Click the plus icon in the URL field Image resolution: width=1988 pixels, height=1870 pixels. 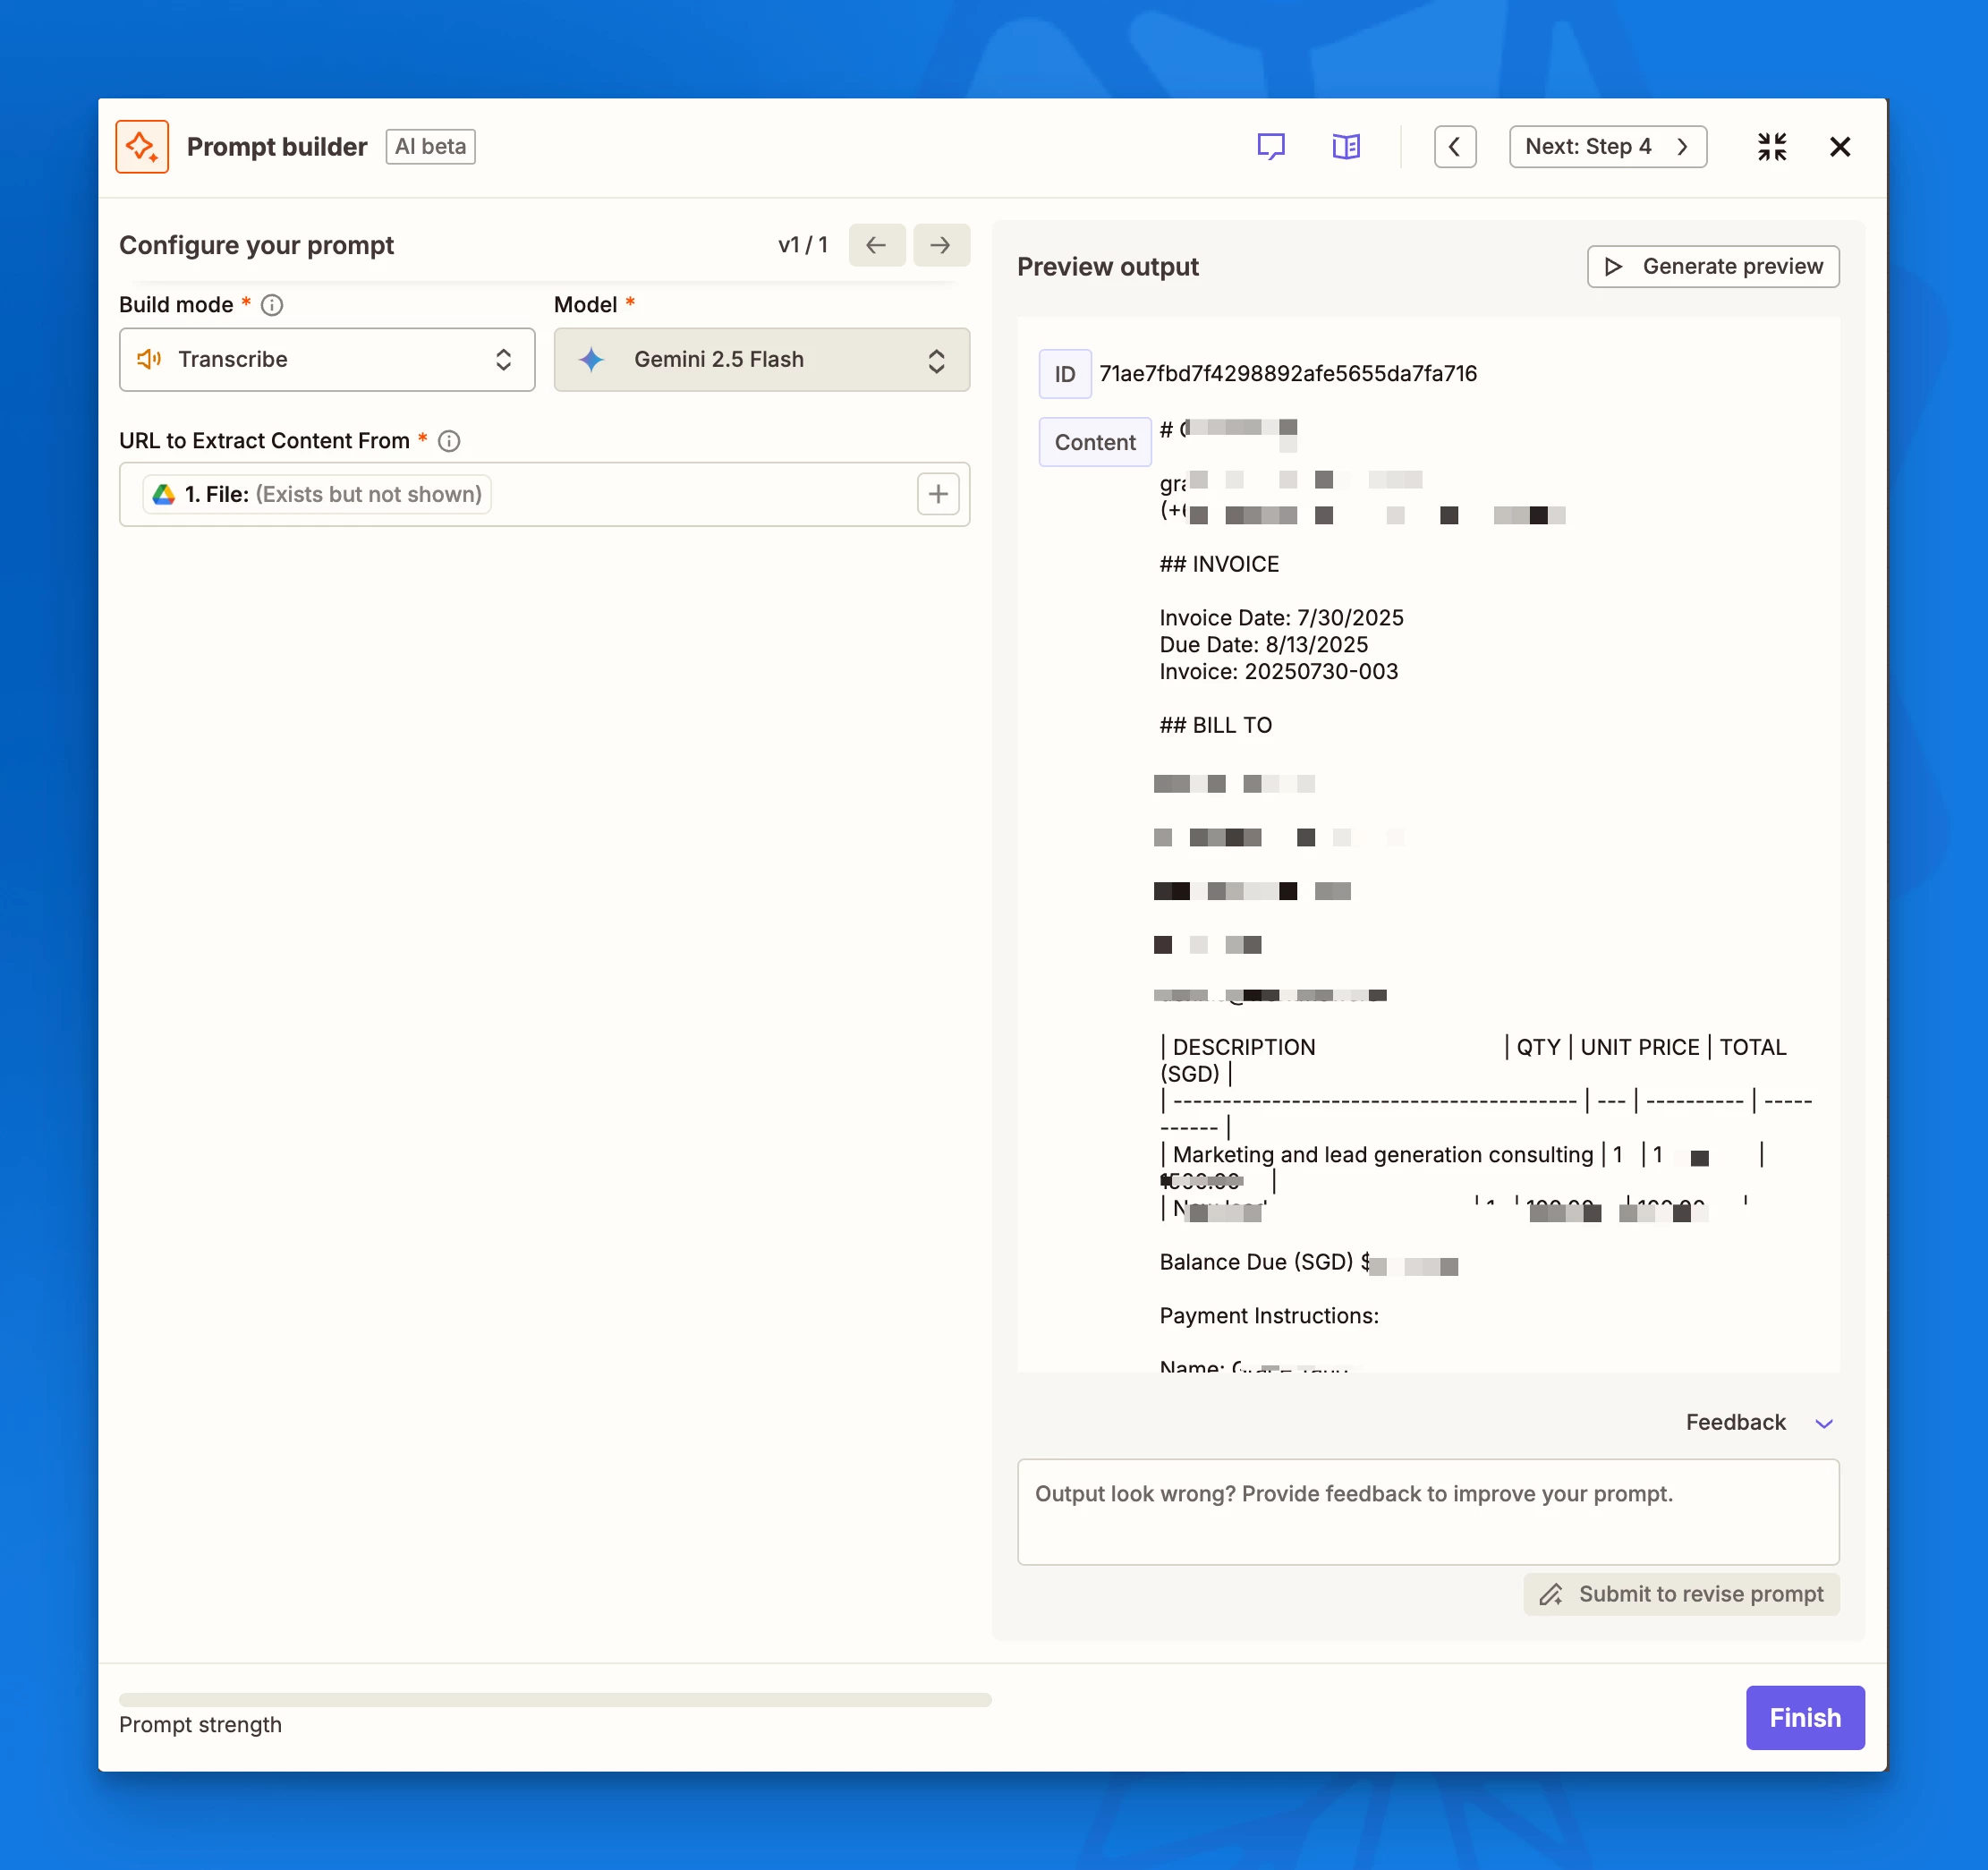(937, 494)
